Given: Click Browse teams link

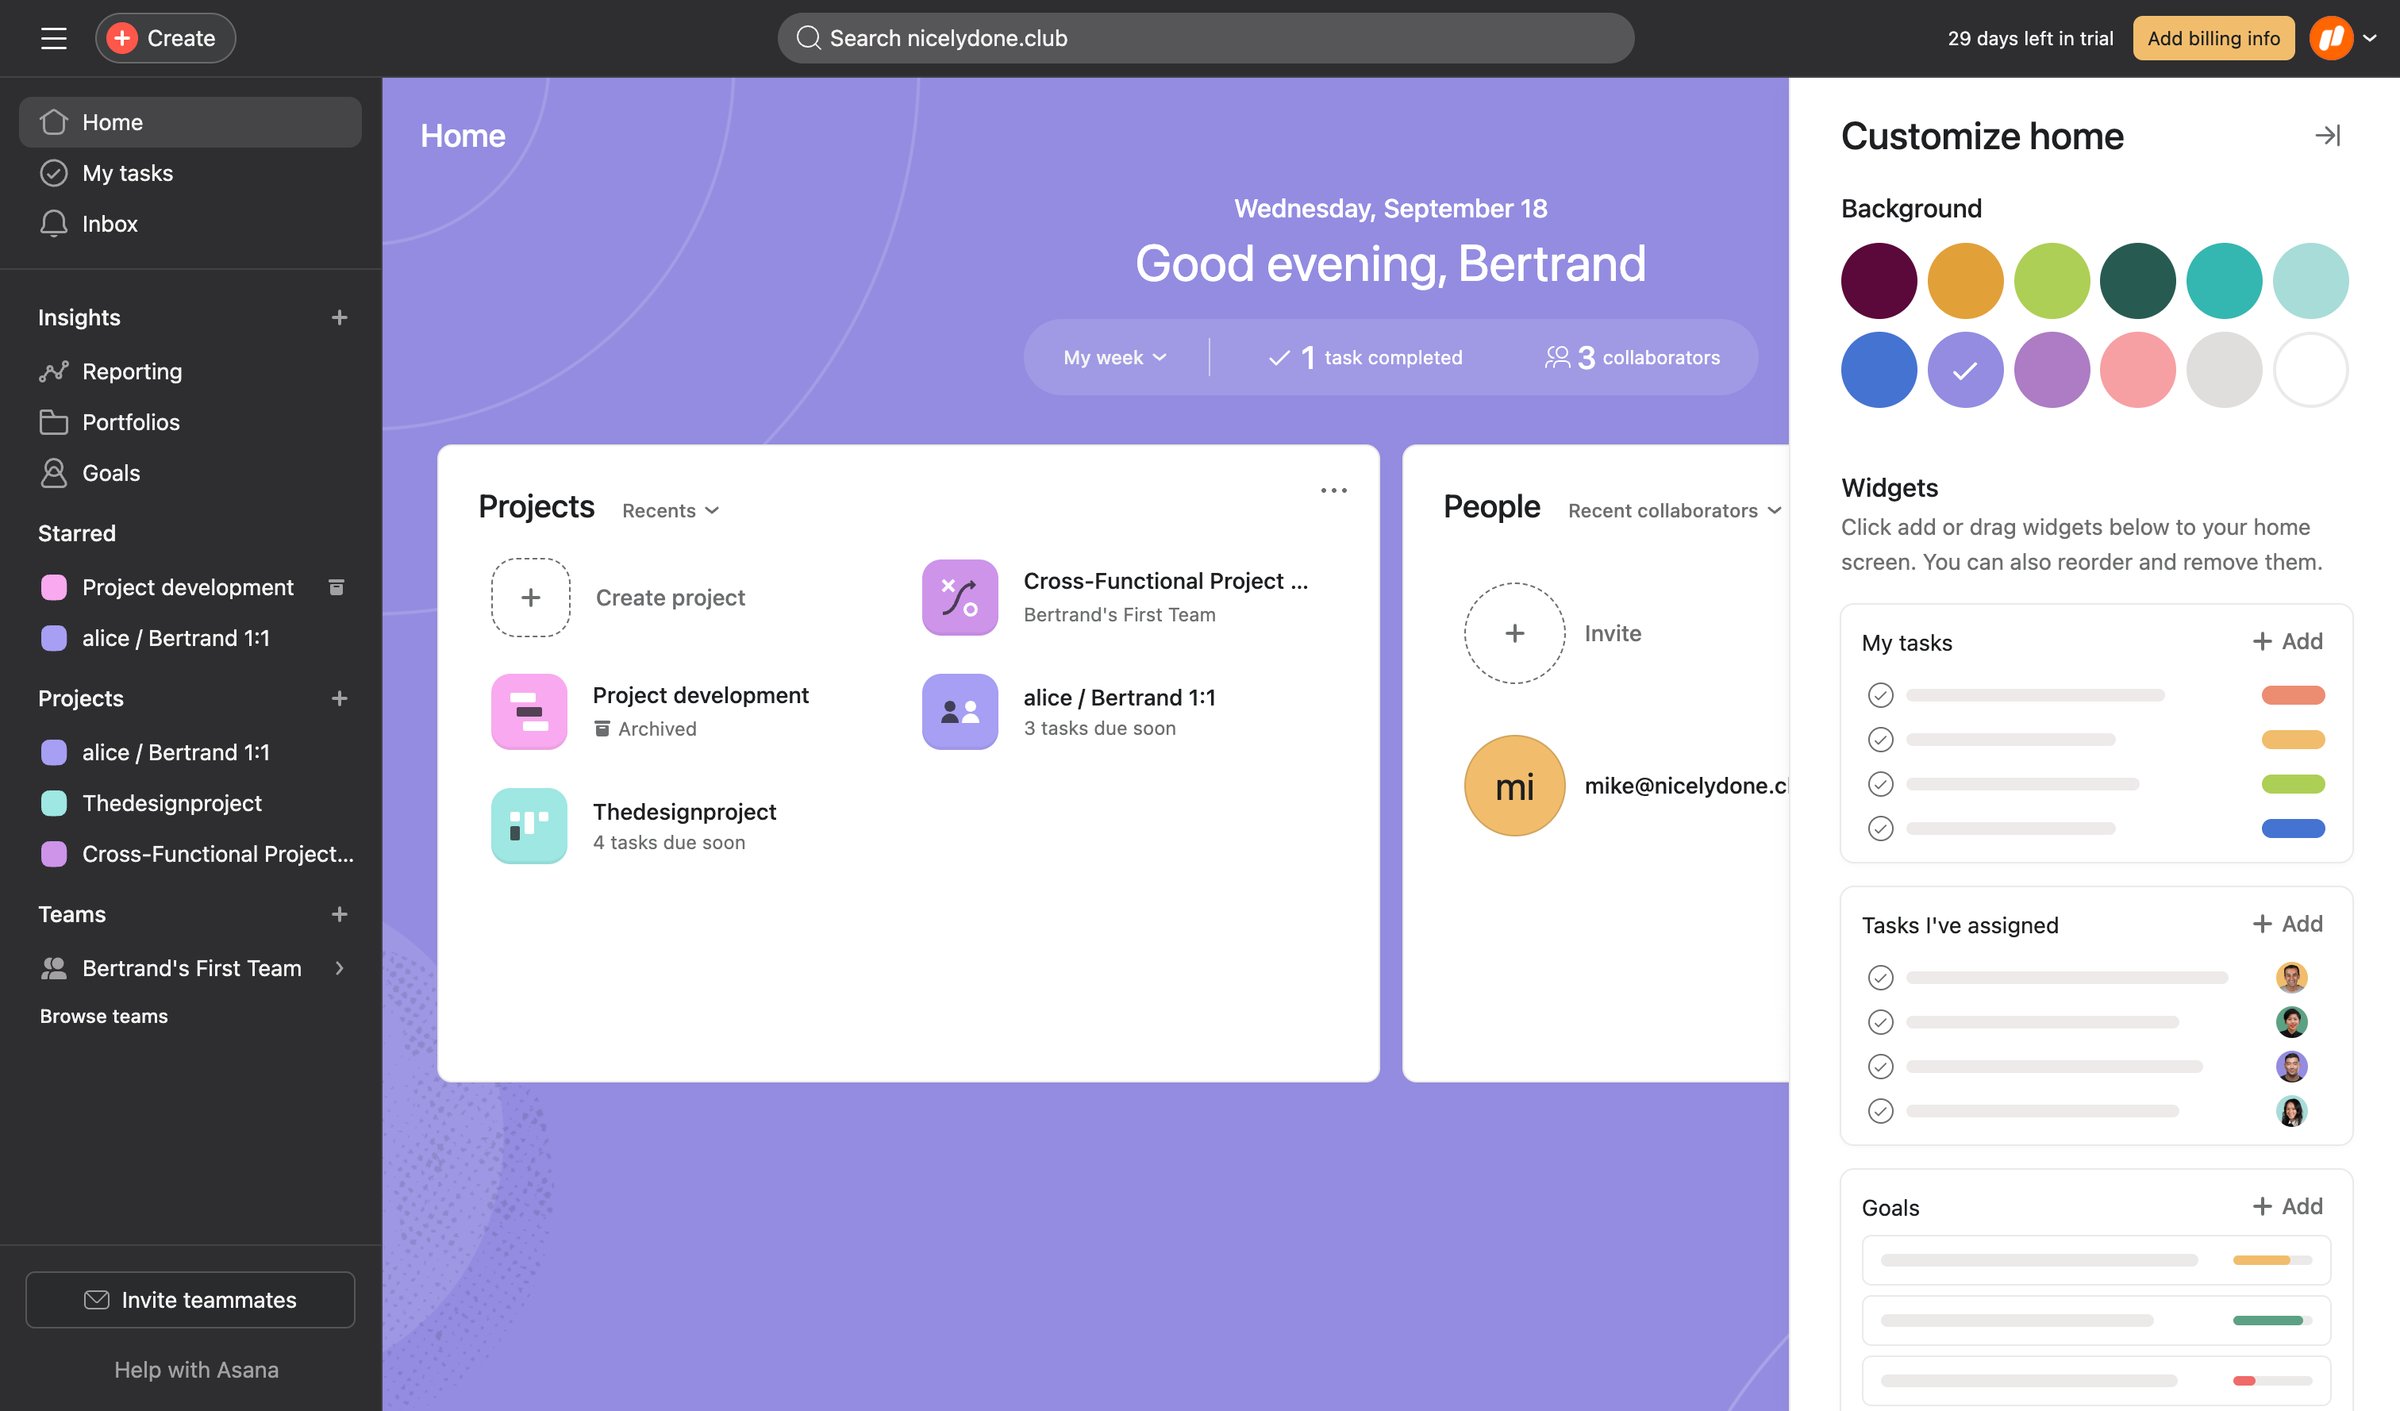Looking at the screenshot, I should [104, 1016].
